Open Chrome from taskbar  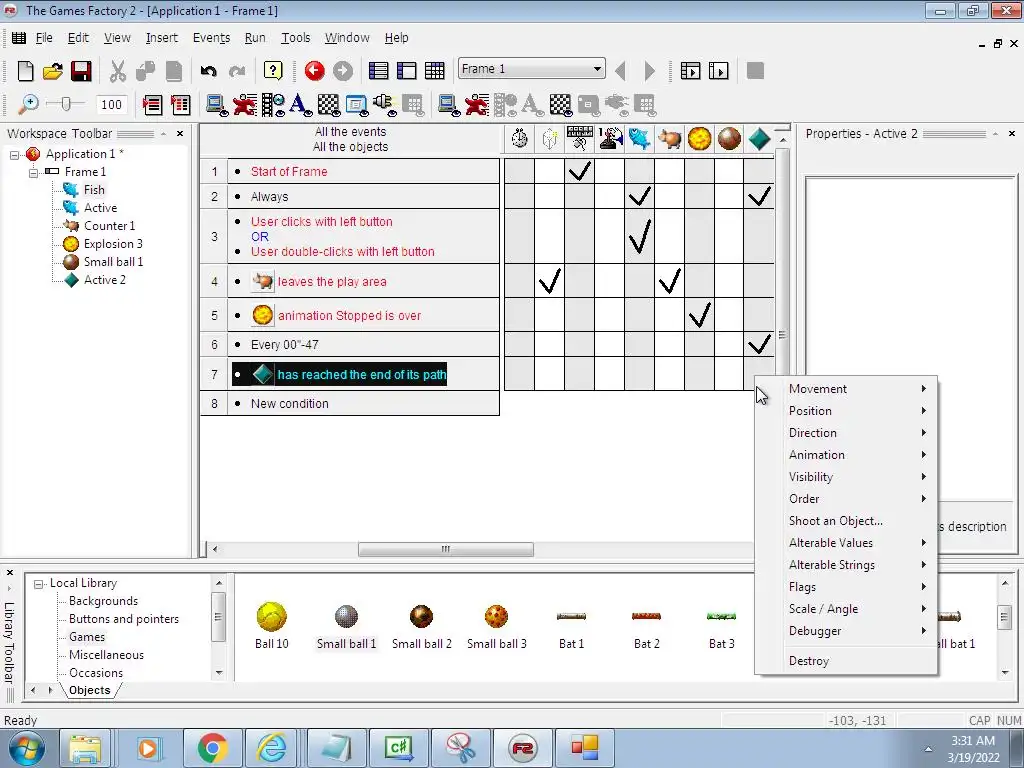[x=212, y=748]
